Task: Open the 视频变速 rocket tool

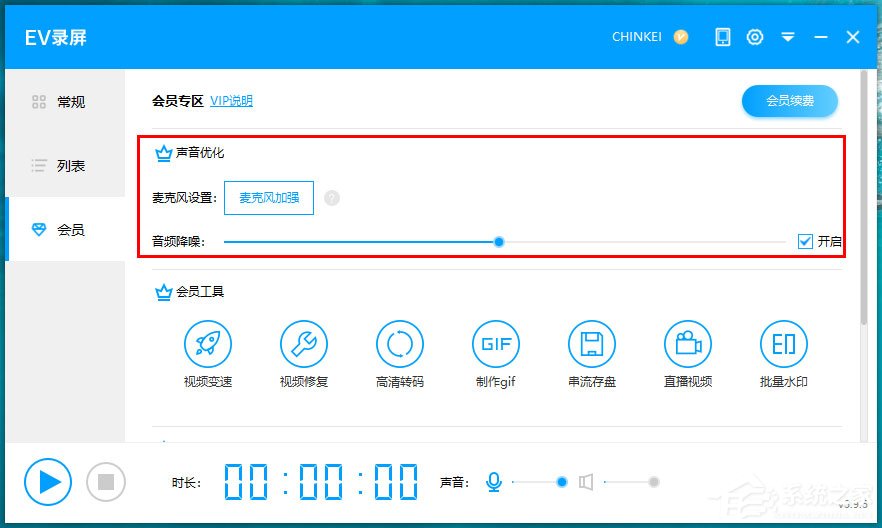Action: tap(208, 345)
